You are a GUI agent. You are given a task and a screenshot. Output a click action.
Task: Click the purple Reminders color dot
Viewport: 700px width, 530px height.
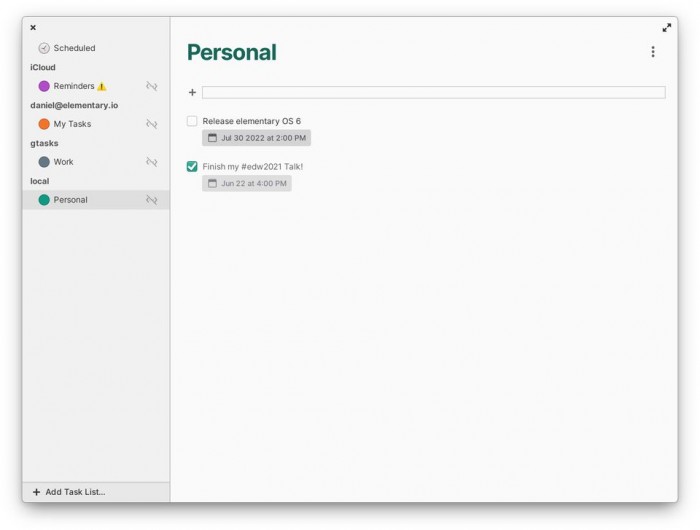pos(44,86)
